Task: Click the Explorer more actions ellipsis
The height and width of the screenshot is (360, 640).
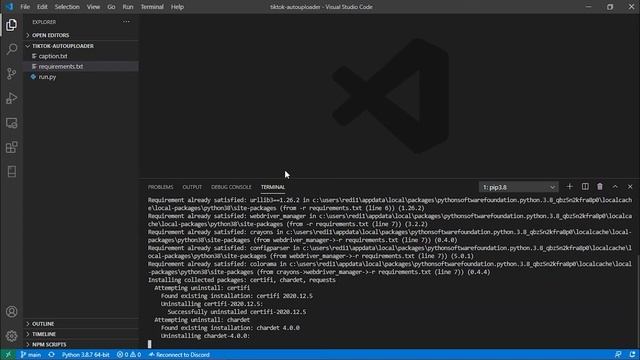Action: [x=127, y=22]
